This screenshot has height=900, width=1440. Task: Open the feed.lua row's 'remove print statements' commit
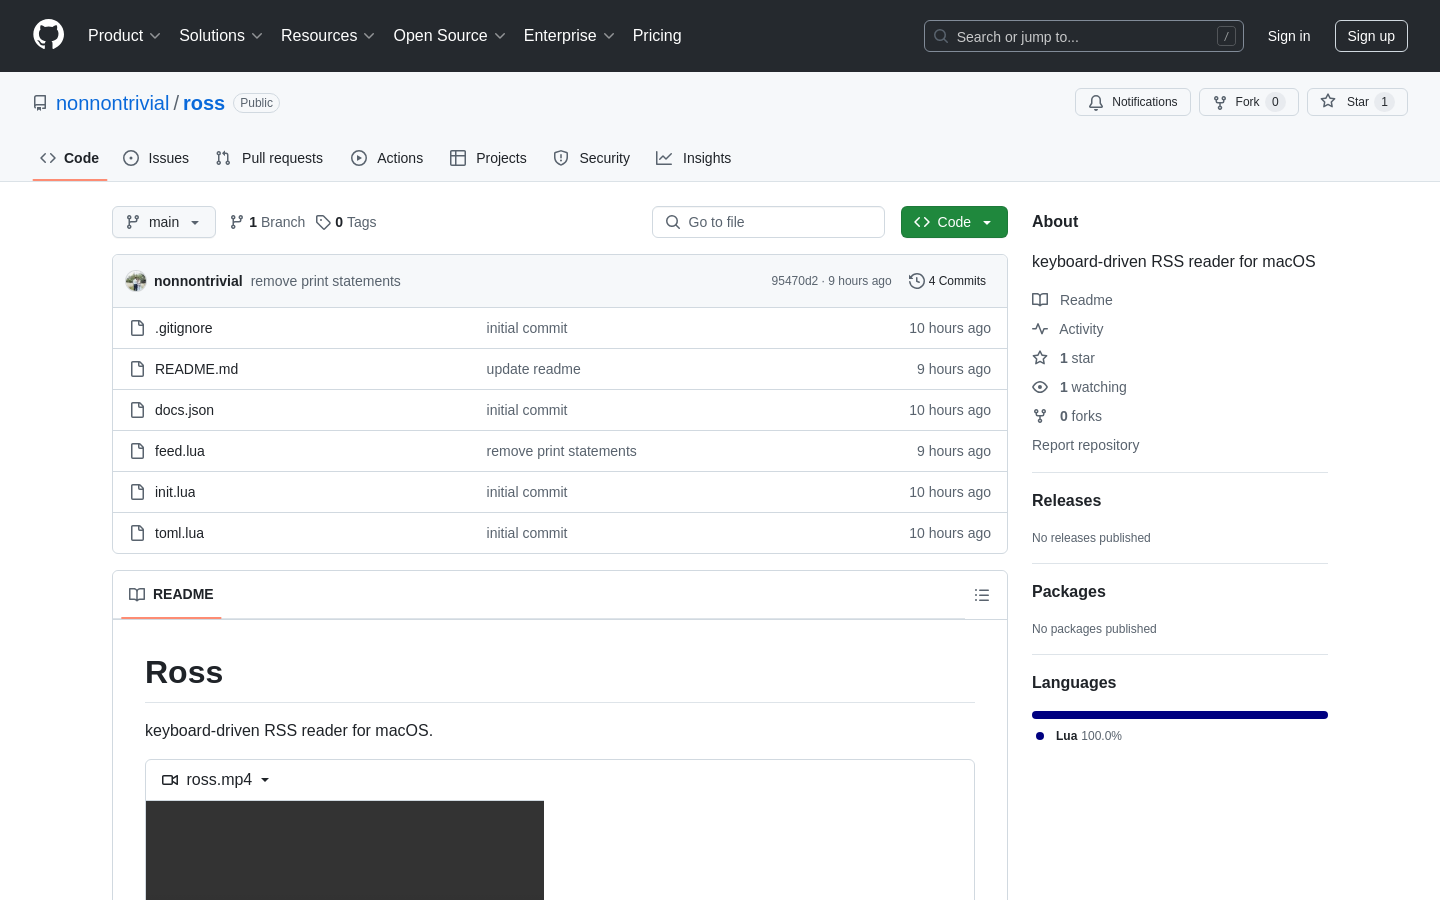[562, 451]
